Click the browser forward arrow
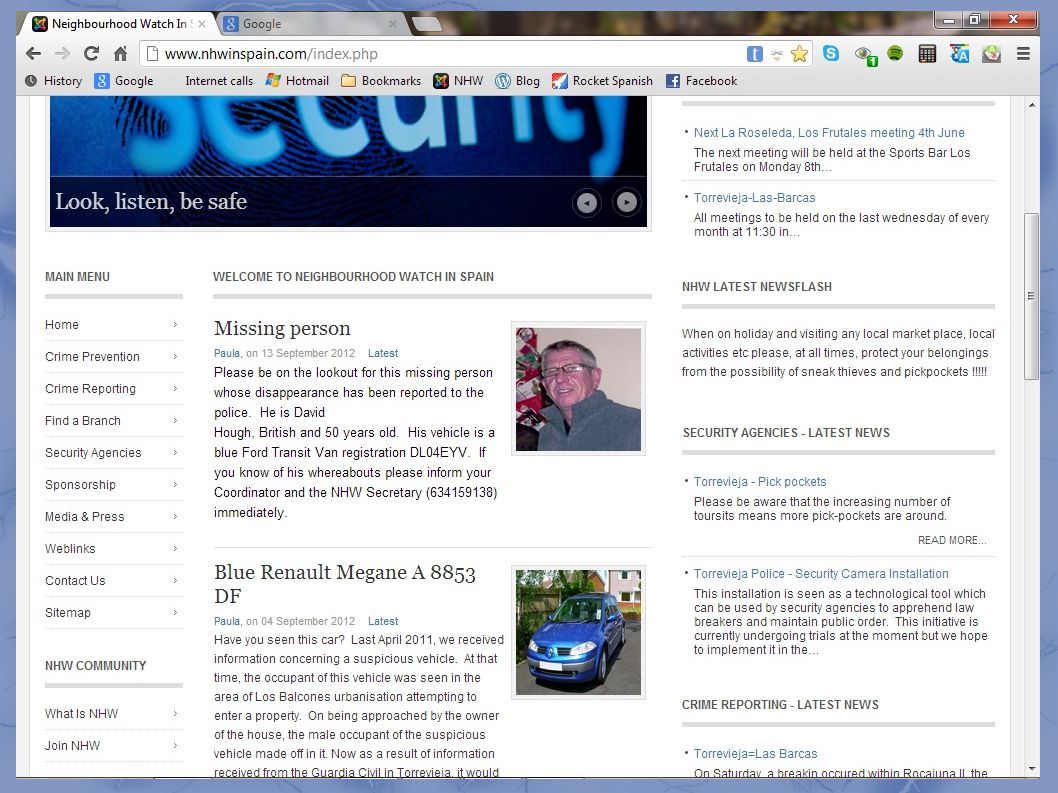1058x793 pixels. 62,53
